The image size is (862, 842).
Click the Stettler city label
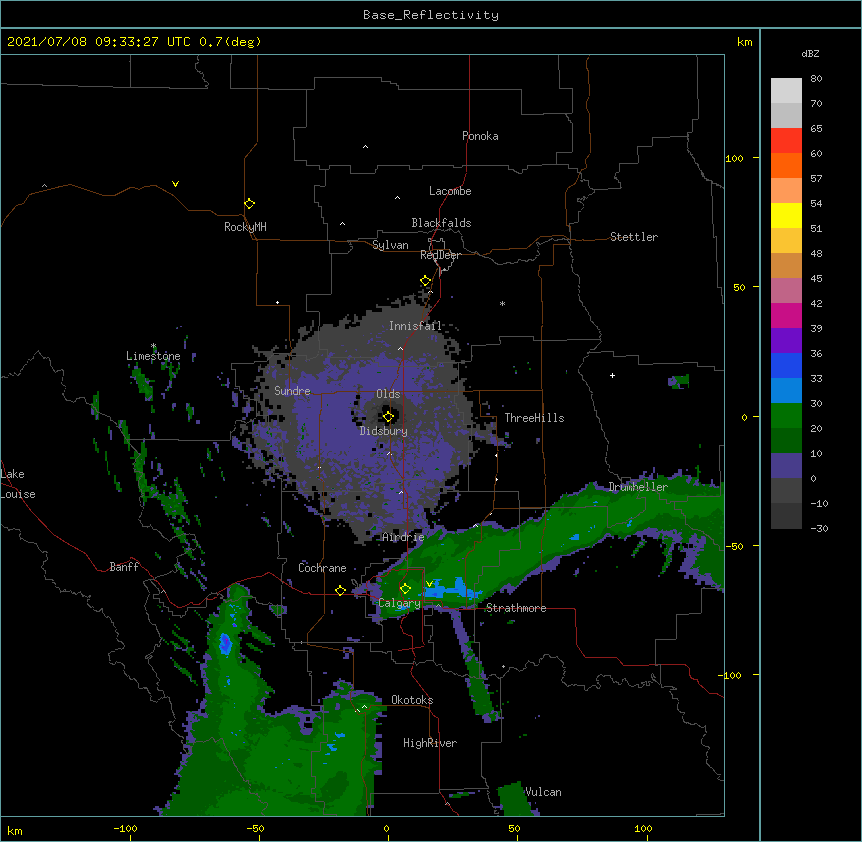634,237
